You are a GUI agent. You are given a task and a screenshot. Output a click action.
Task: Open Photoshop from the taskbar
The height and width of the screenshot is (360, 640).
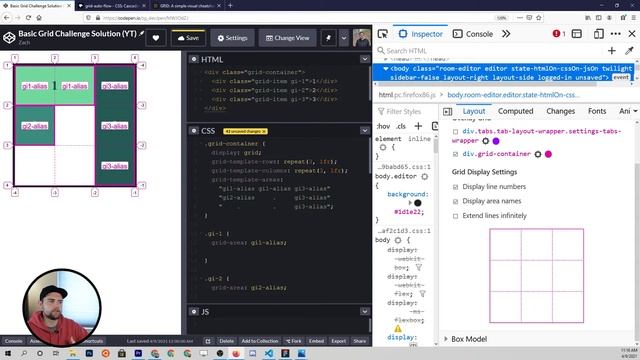pyautogui.click(x=89, y=353)
